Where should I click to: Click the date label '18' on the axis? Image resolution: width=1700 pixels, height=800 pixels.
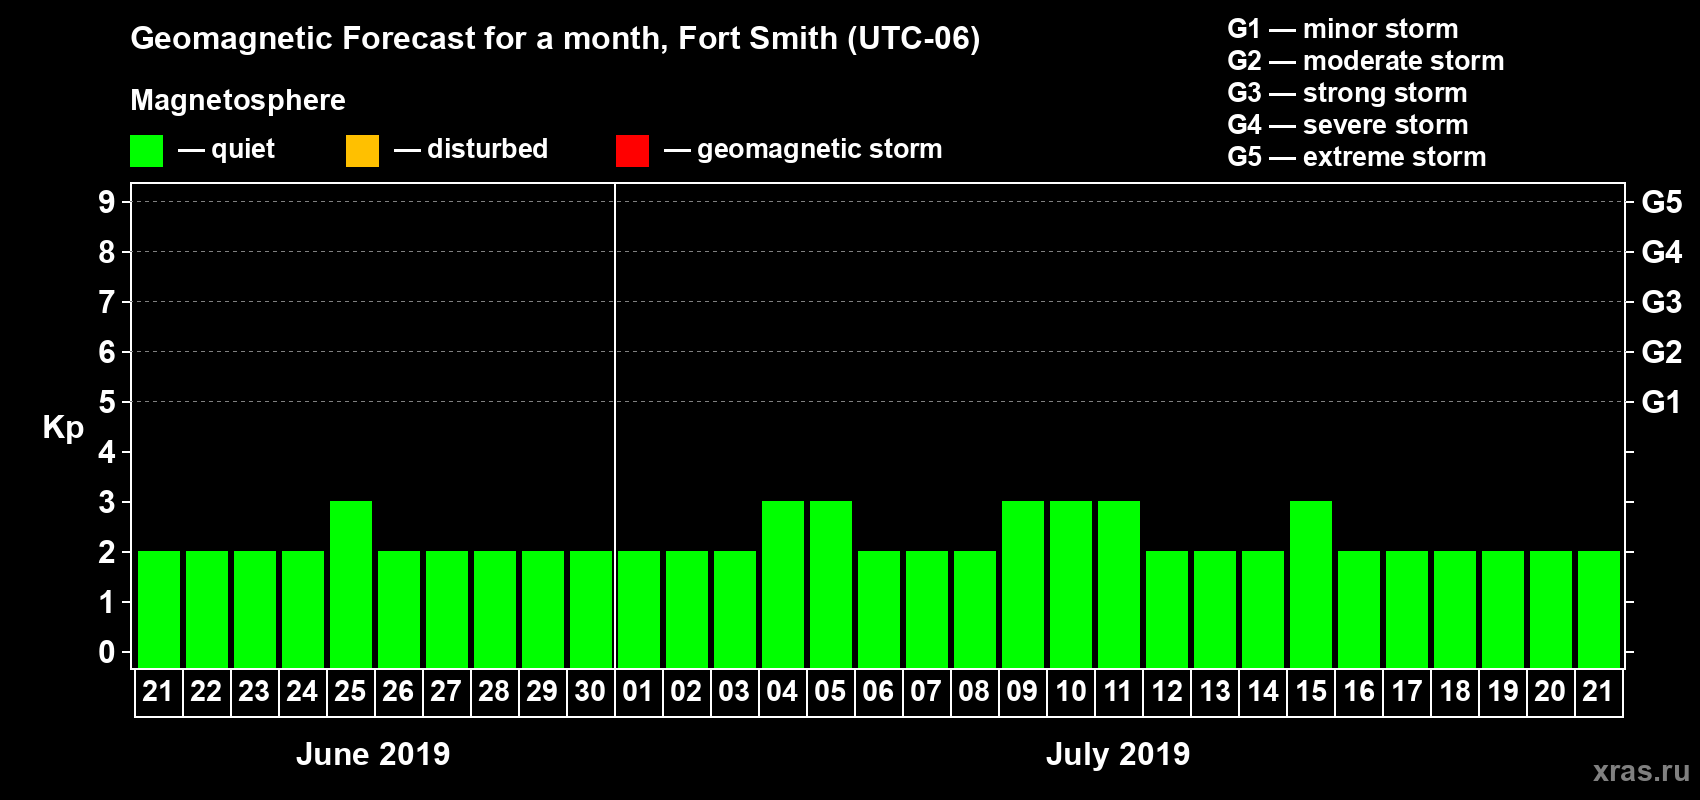click(x=1454, y=691)
